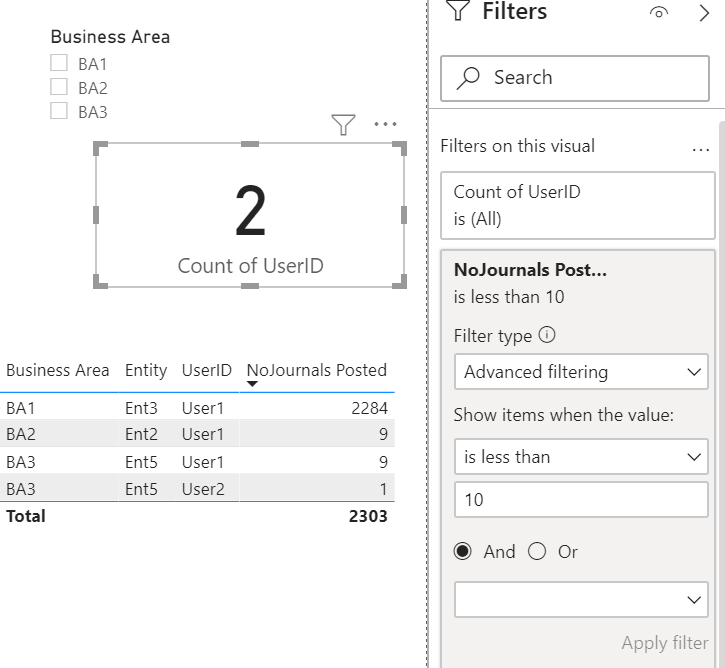Click the BA2 row in the table
The image size is (725, 668).
point(197,434)
